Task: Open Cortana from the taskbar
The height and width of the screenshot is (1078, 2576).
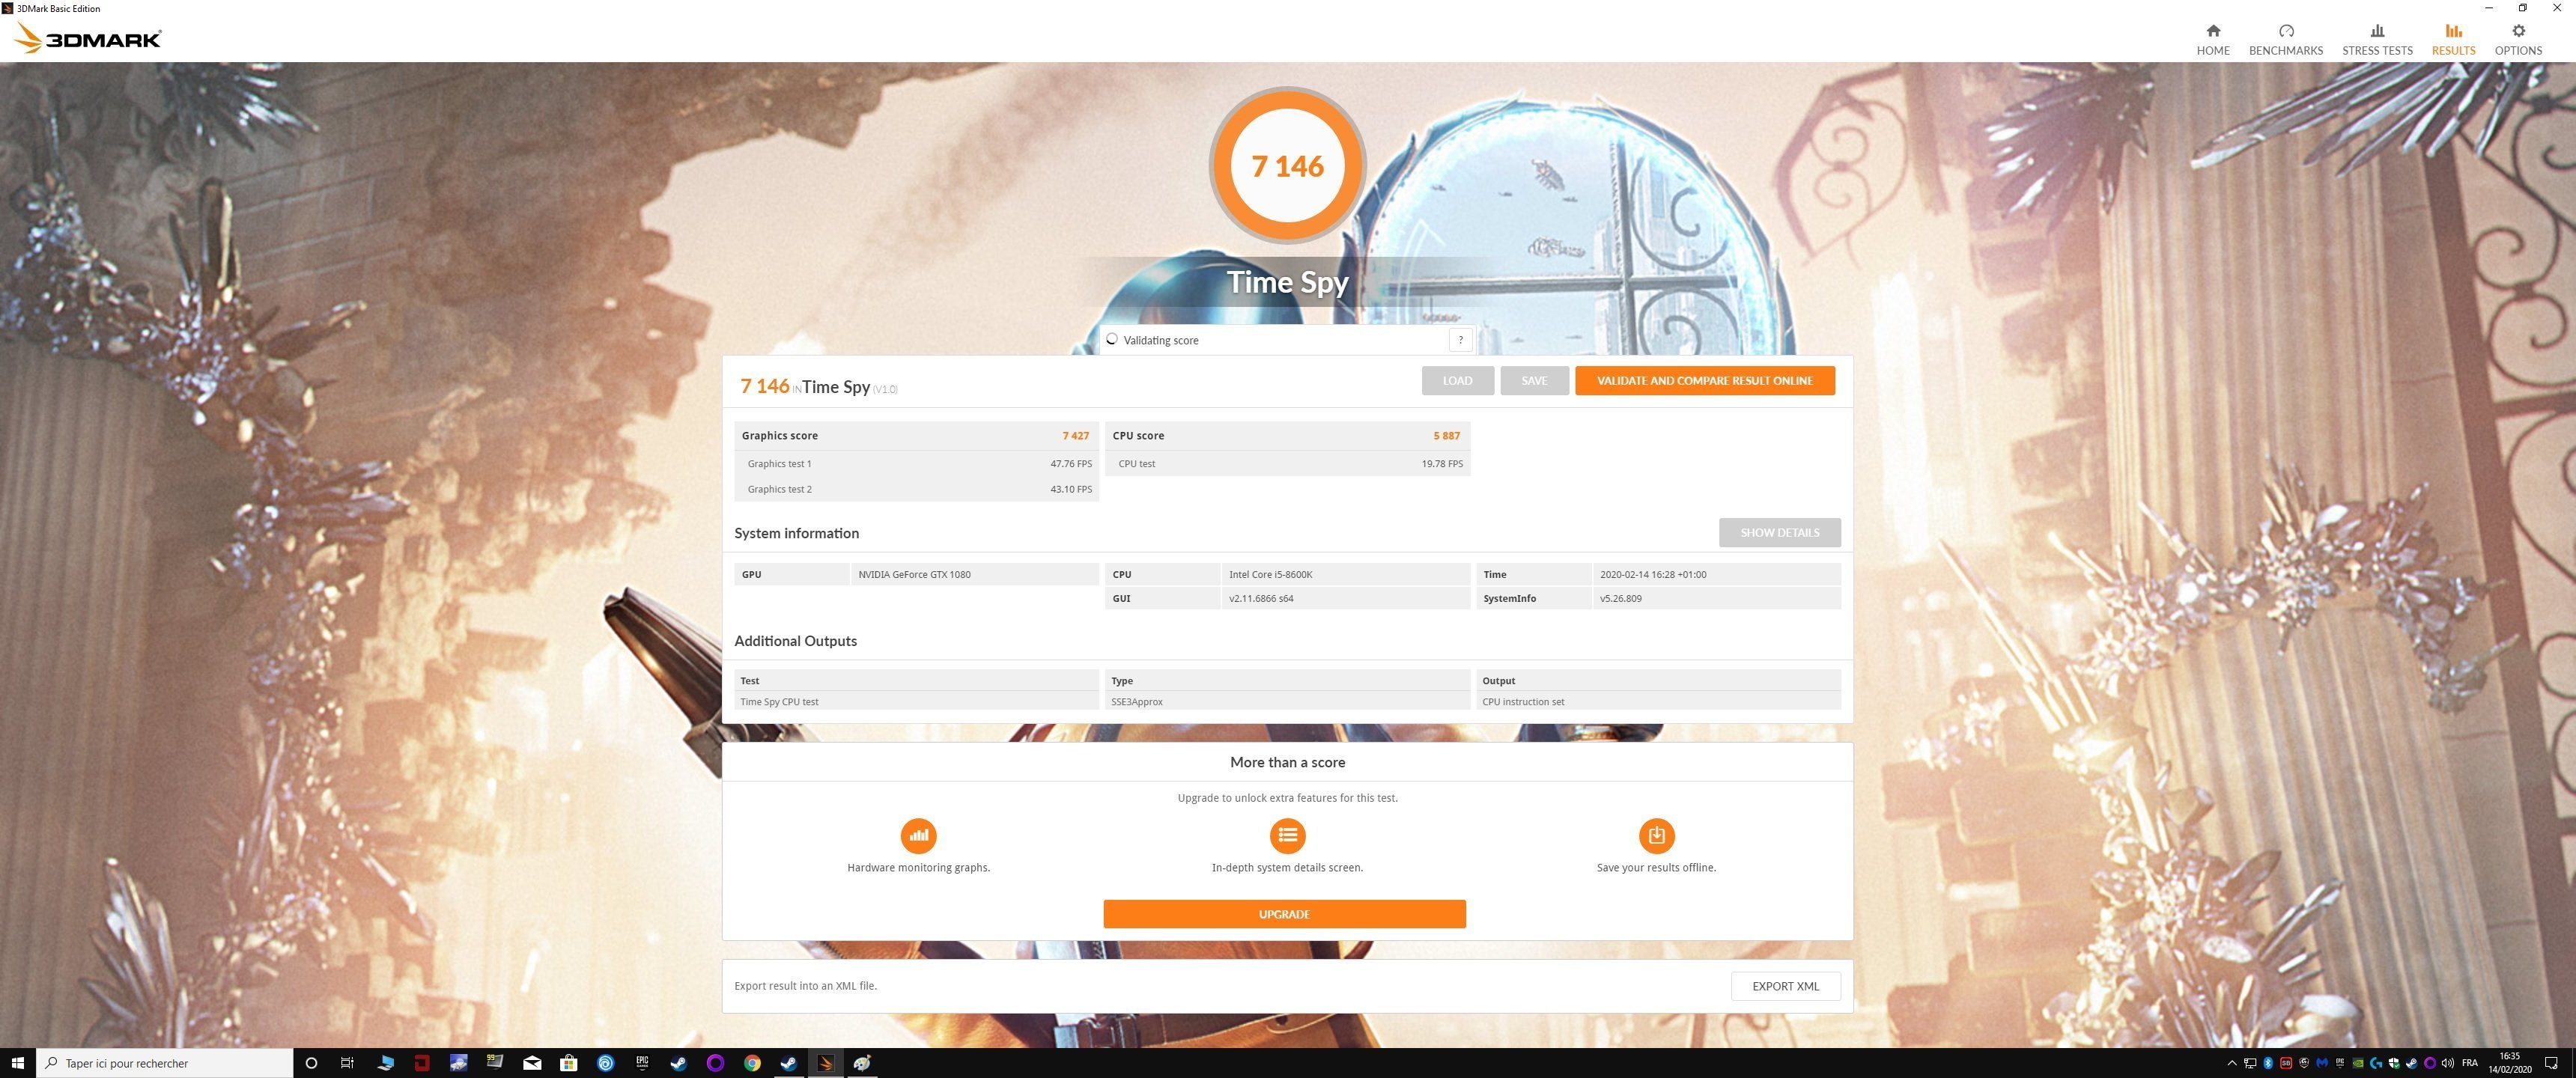Action: point(311,1063)
